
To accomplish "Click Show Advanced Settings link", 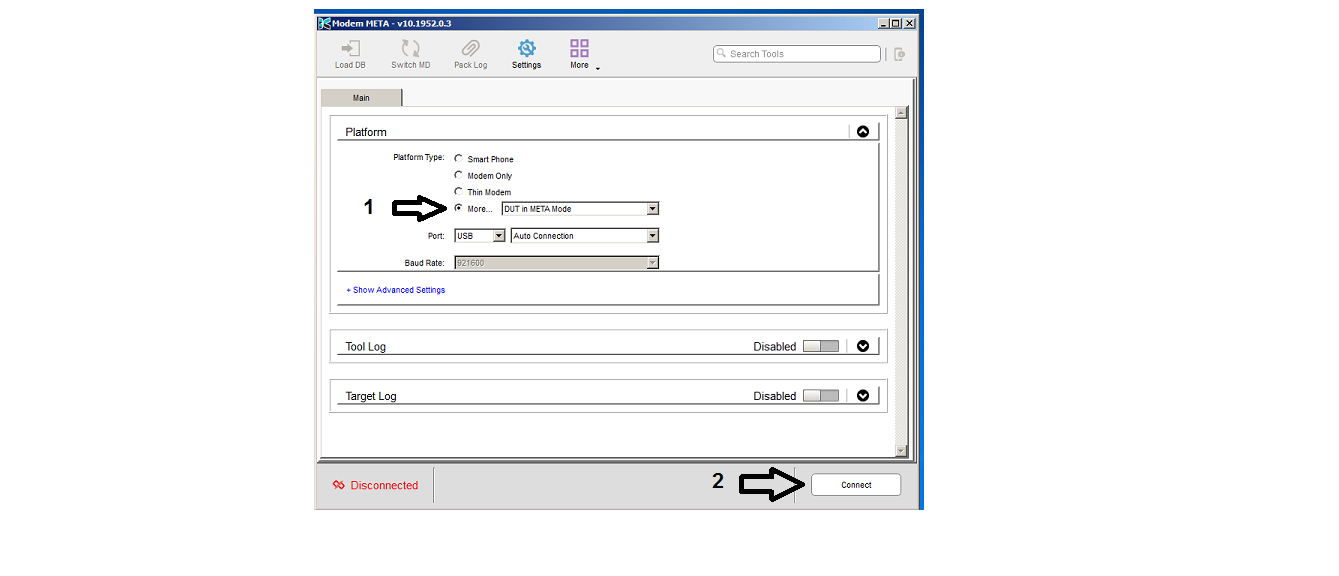I will (396, 290).
